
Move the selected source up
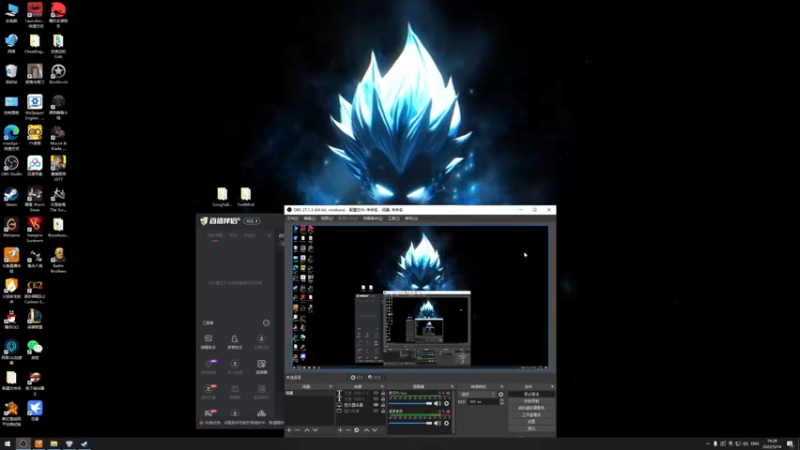click(x=366, y=430)
